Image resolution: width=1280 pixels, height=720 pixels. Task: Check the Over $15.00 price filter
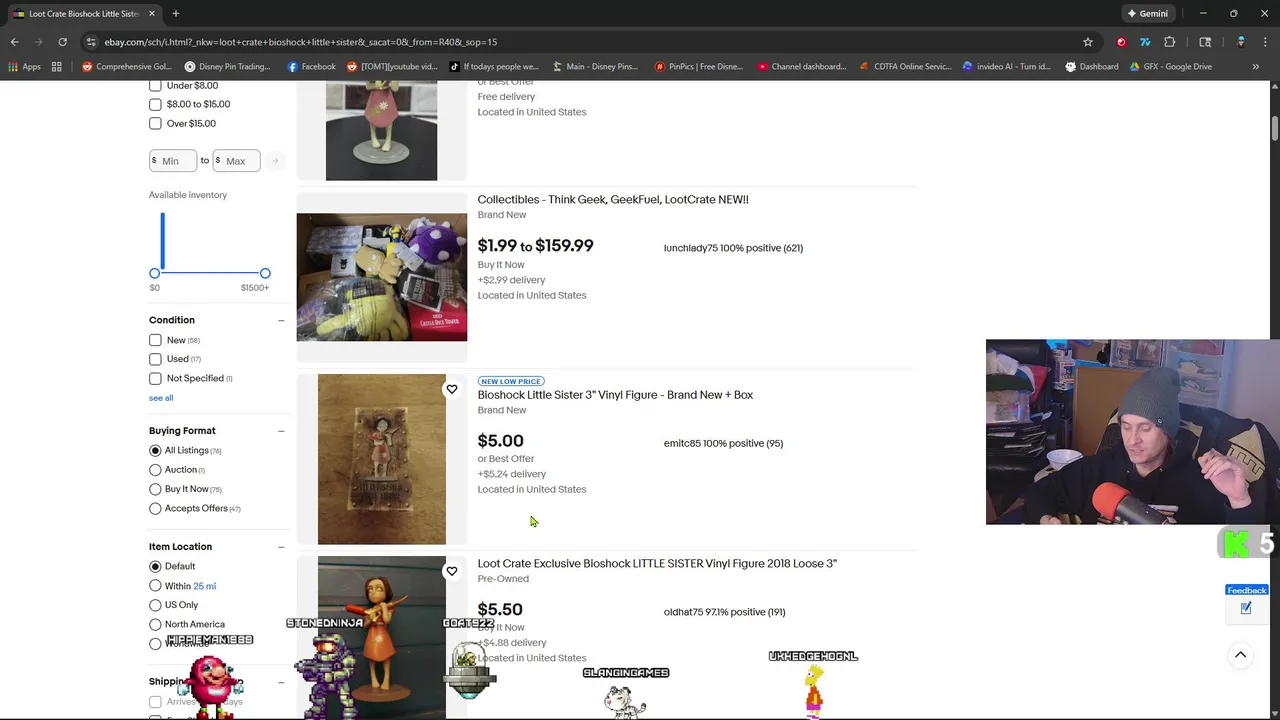(155, 123)
